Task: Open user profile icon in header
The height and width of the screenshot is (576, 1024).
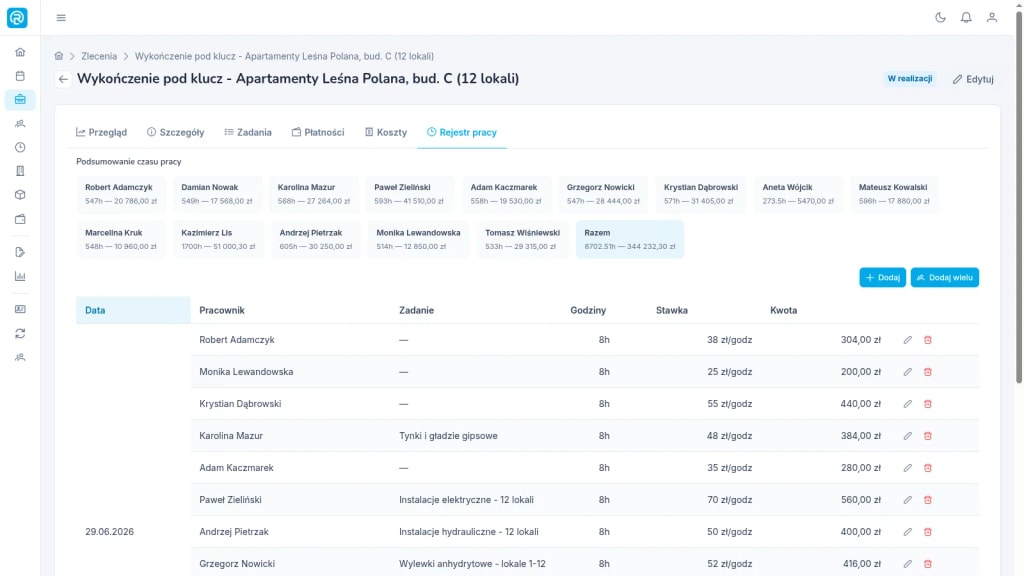Action: tap(991, 18)
